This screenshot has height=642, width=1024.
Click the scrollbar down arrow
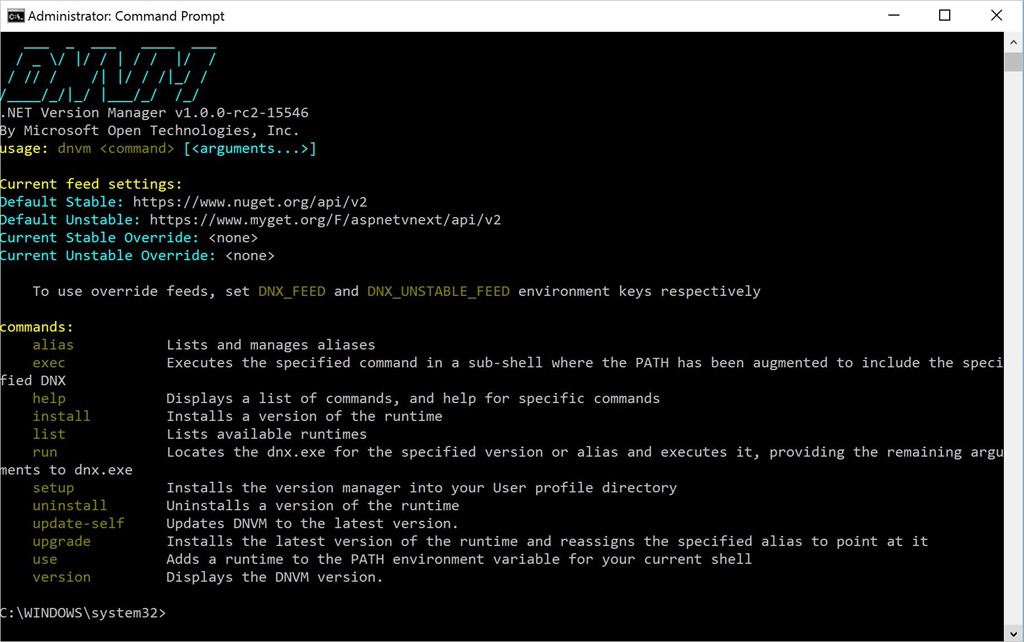[x=1014, y=632]
